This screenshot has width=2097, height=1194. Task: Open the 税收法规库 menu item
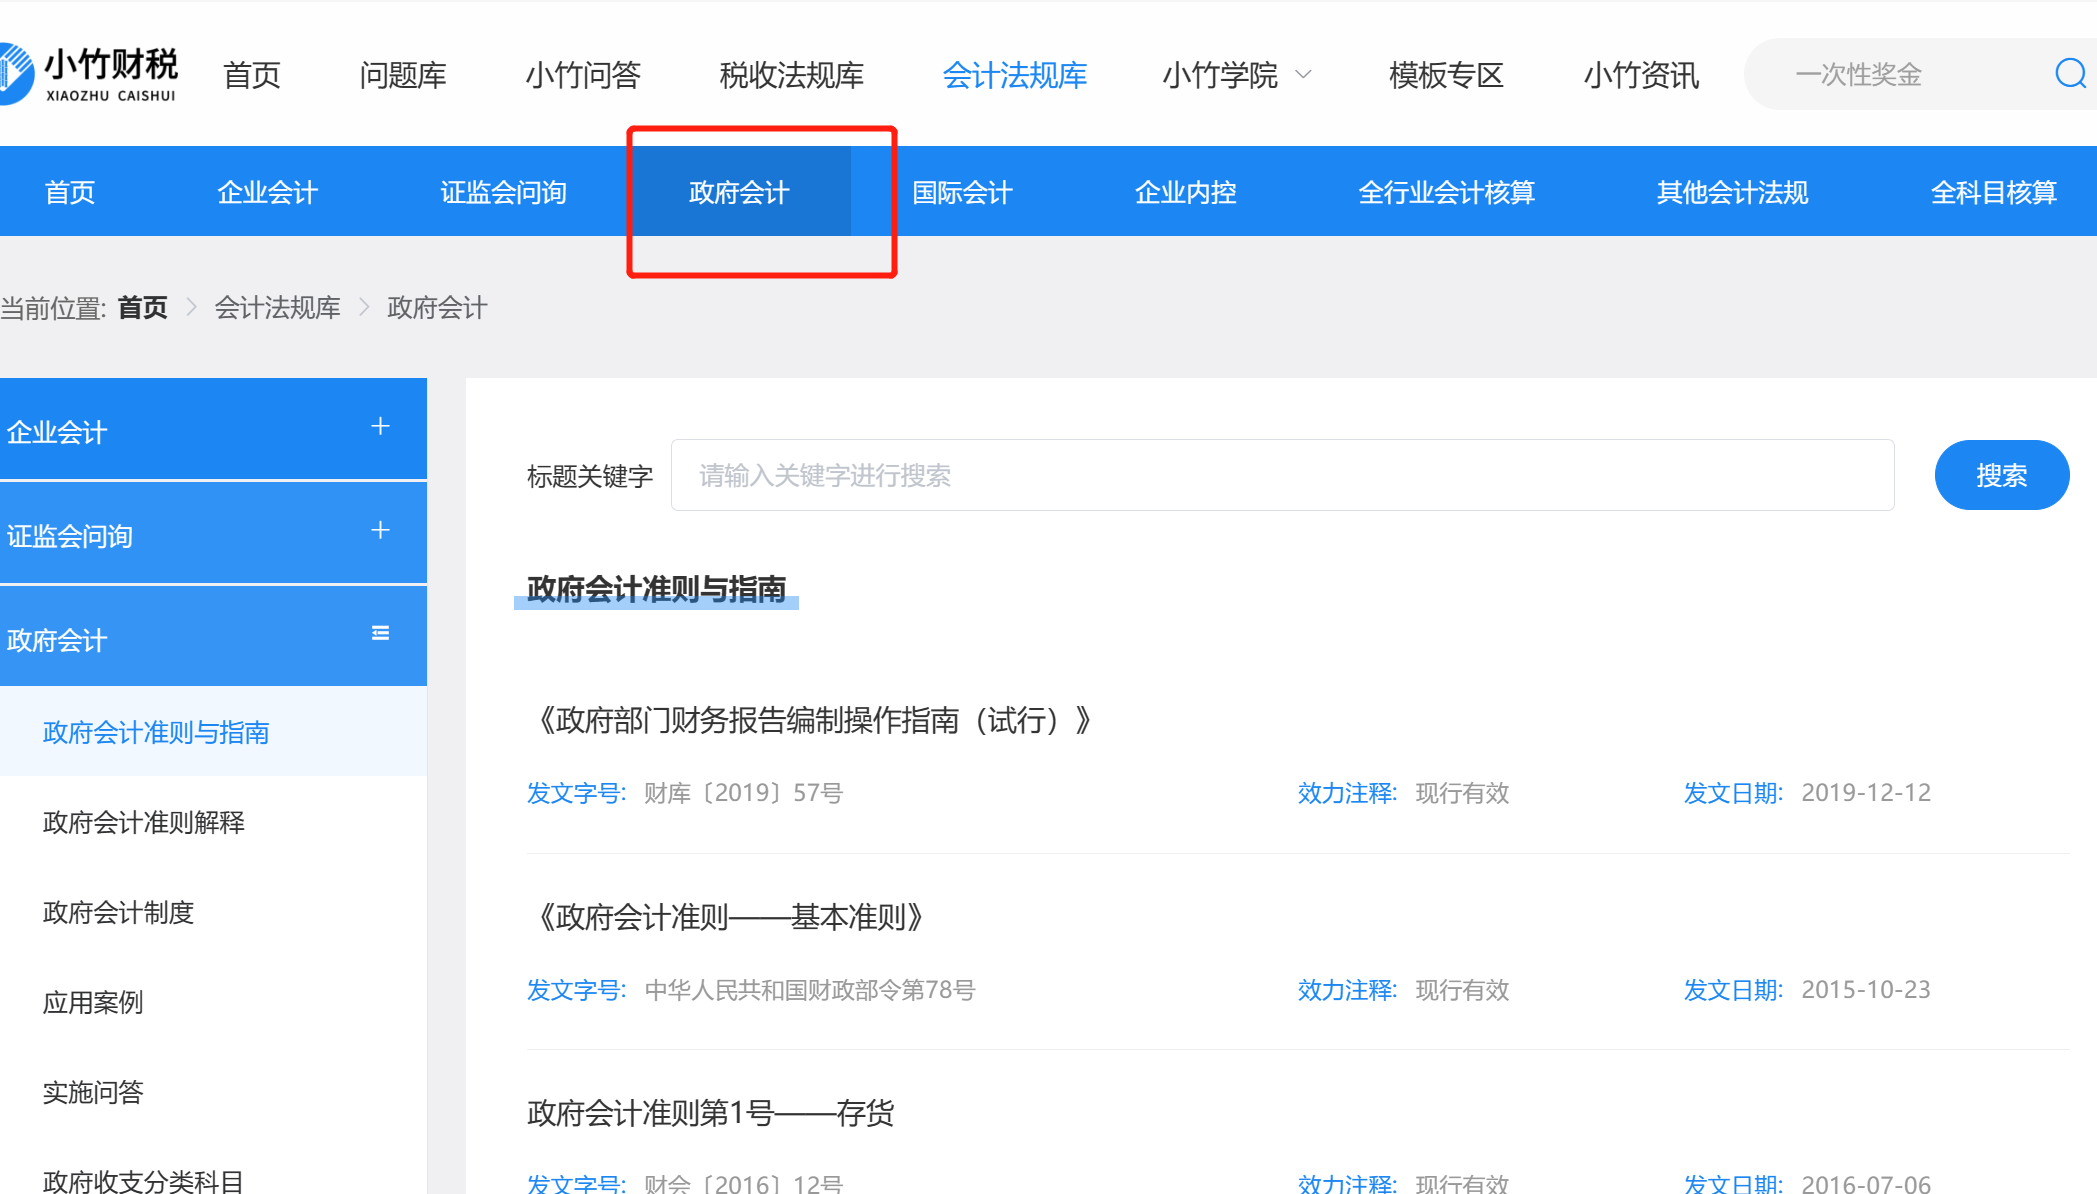tap(791, 75)
